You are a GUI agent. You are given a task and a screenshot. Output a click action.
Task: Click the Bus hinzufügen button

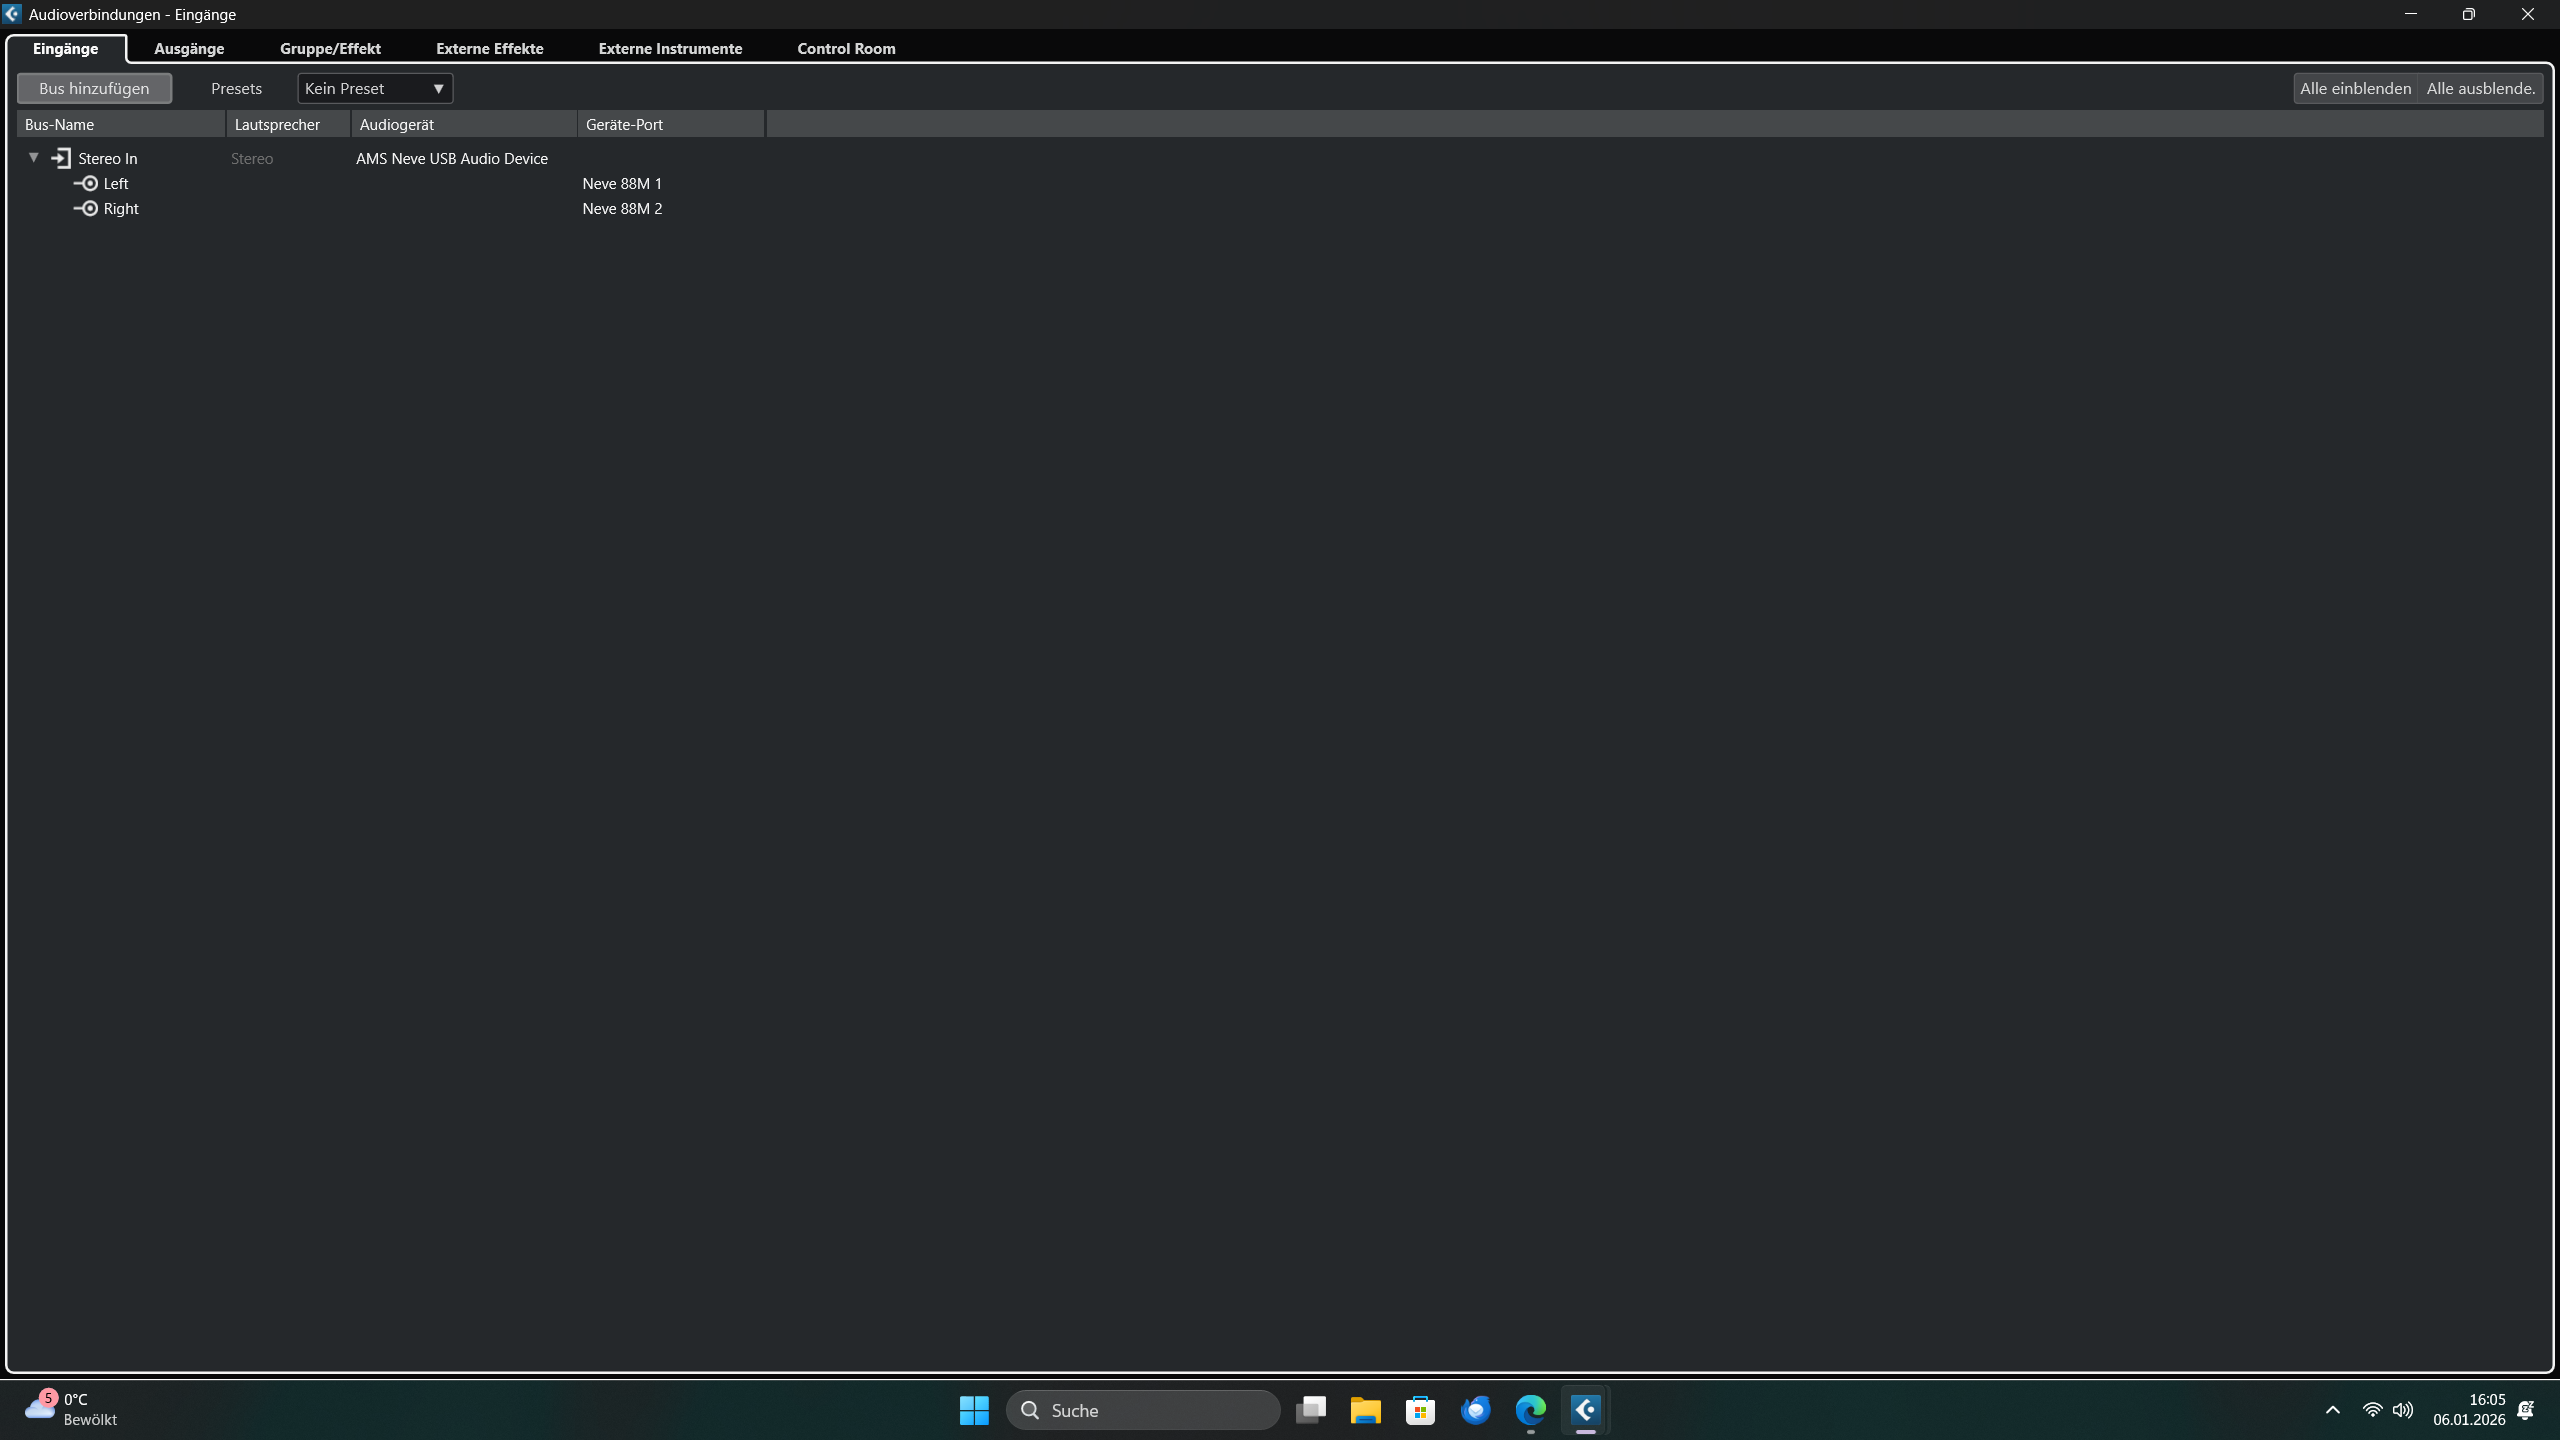pyautogui.click(x=94, y=88)
